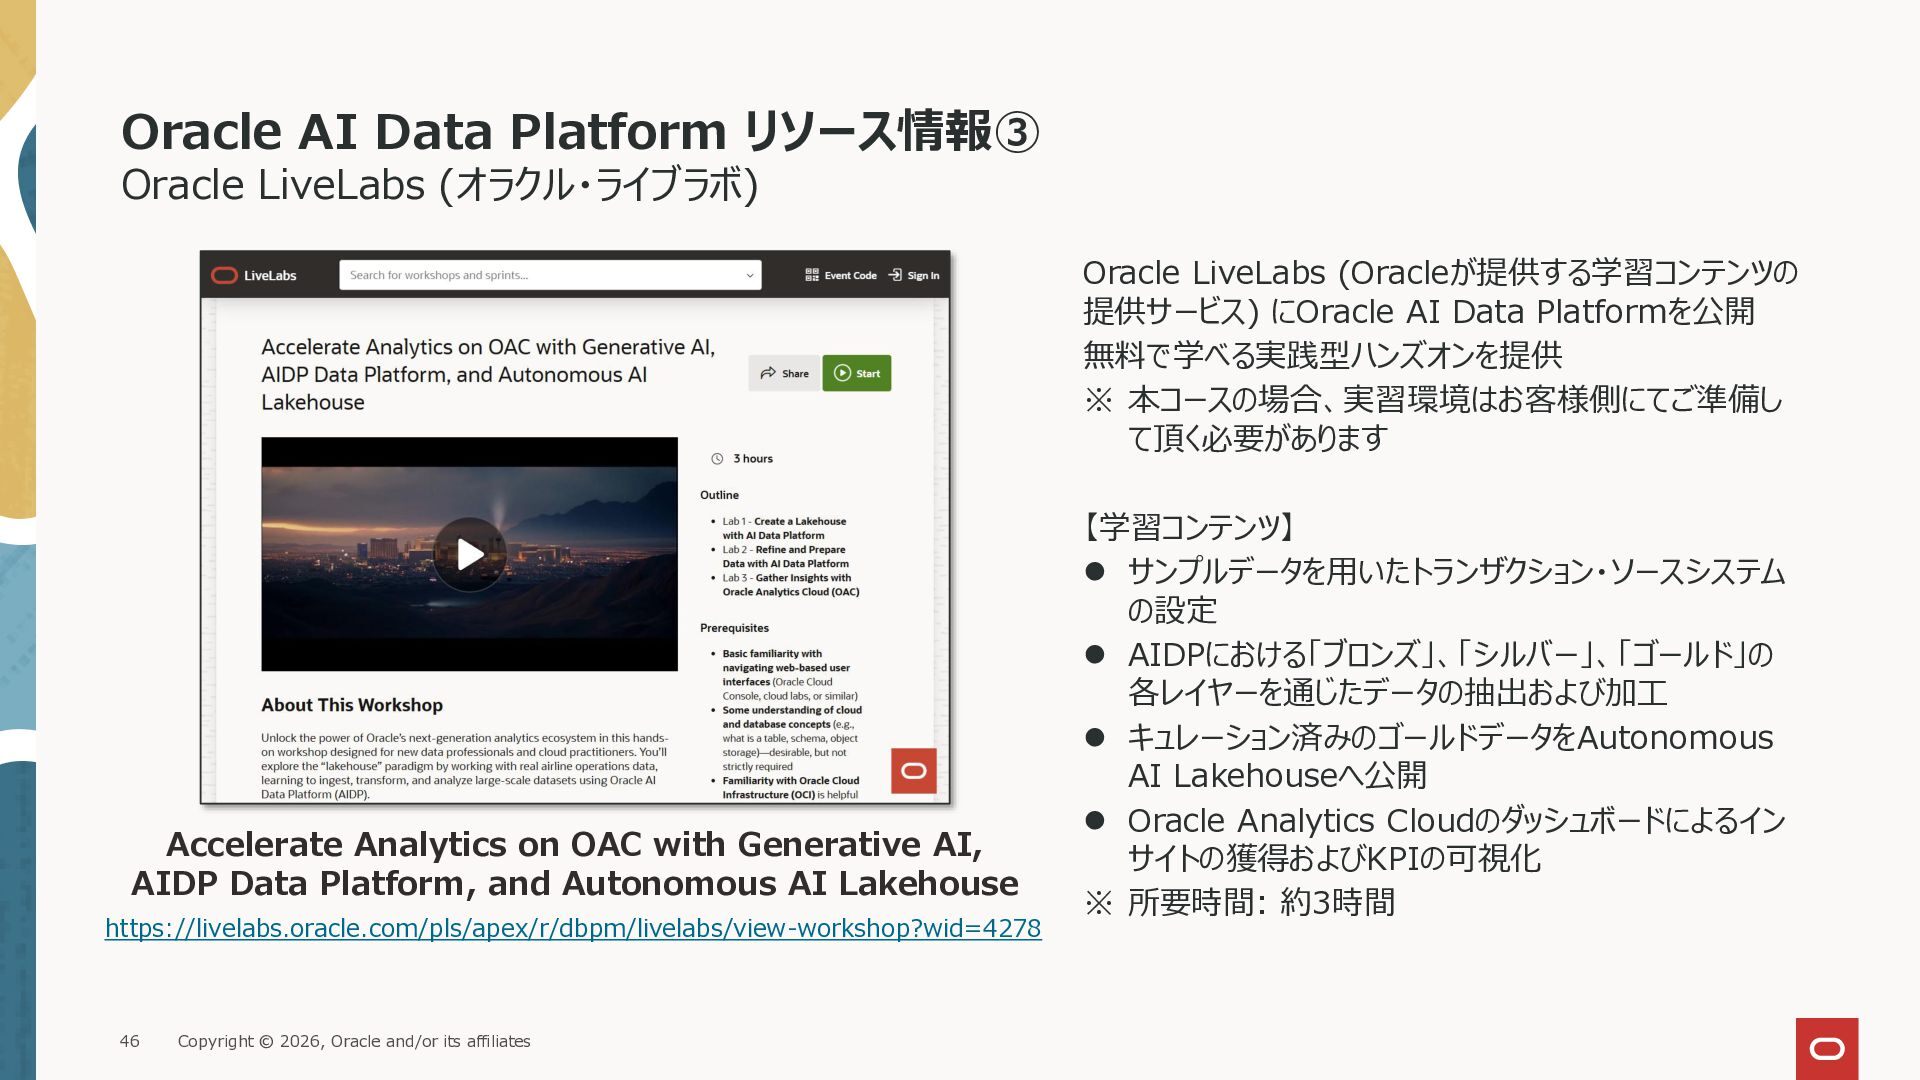Open the livelabs.oracle.com workshop URL link

(x=573, y=928)
